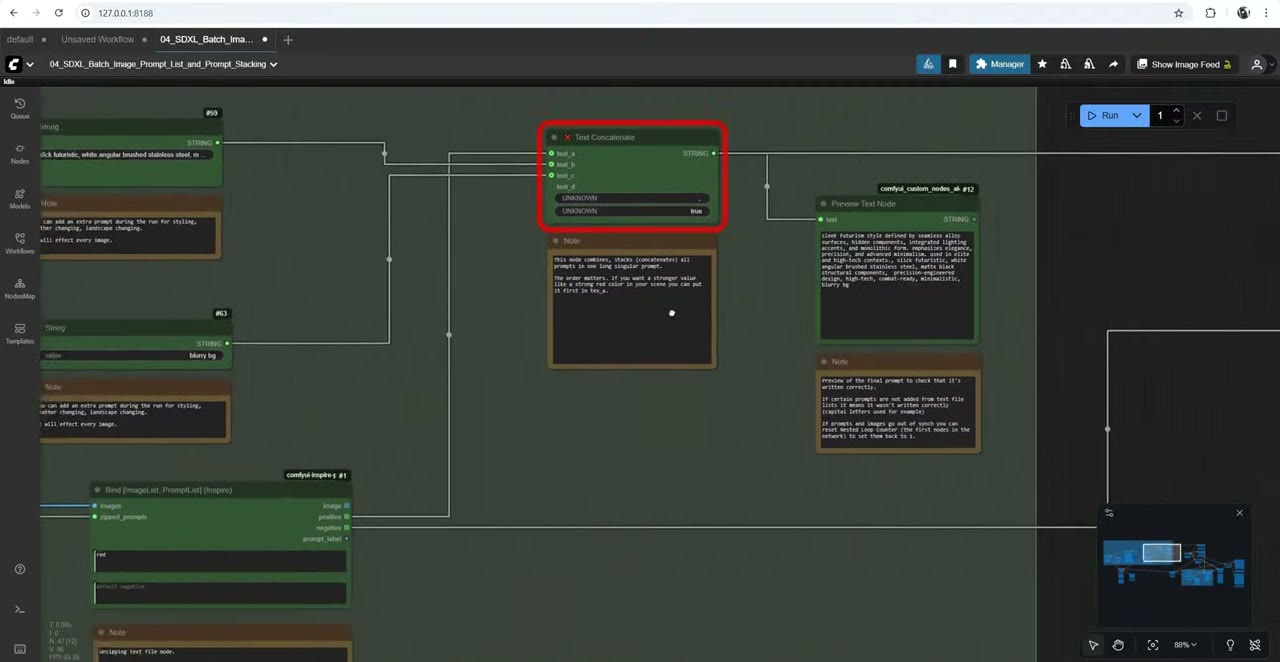Viewport: 1280px width, 662px height.
Task: Click the square clear-queue icon beside Run
Action: click(x=1221, y=116)
